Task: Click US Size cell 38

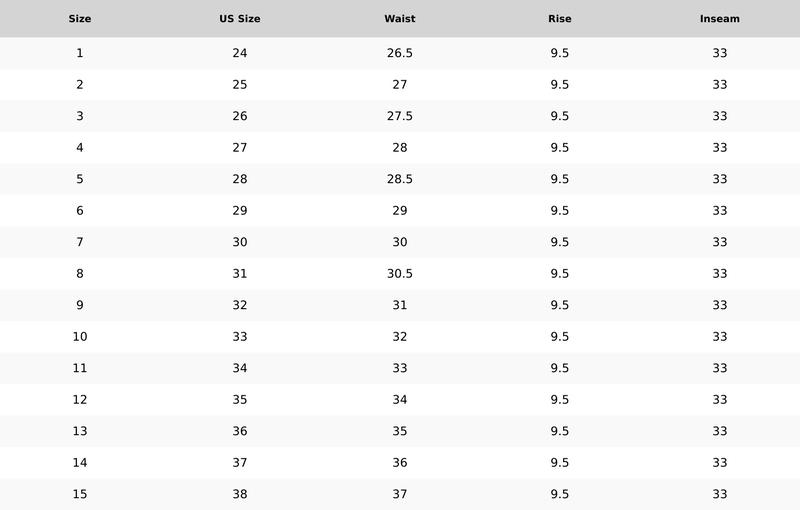Action: 240,494
